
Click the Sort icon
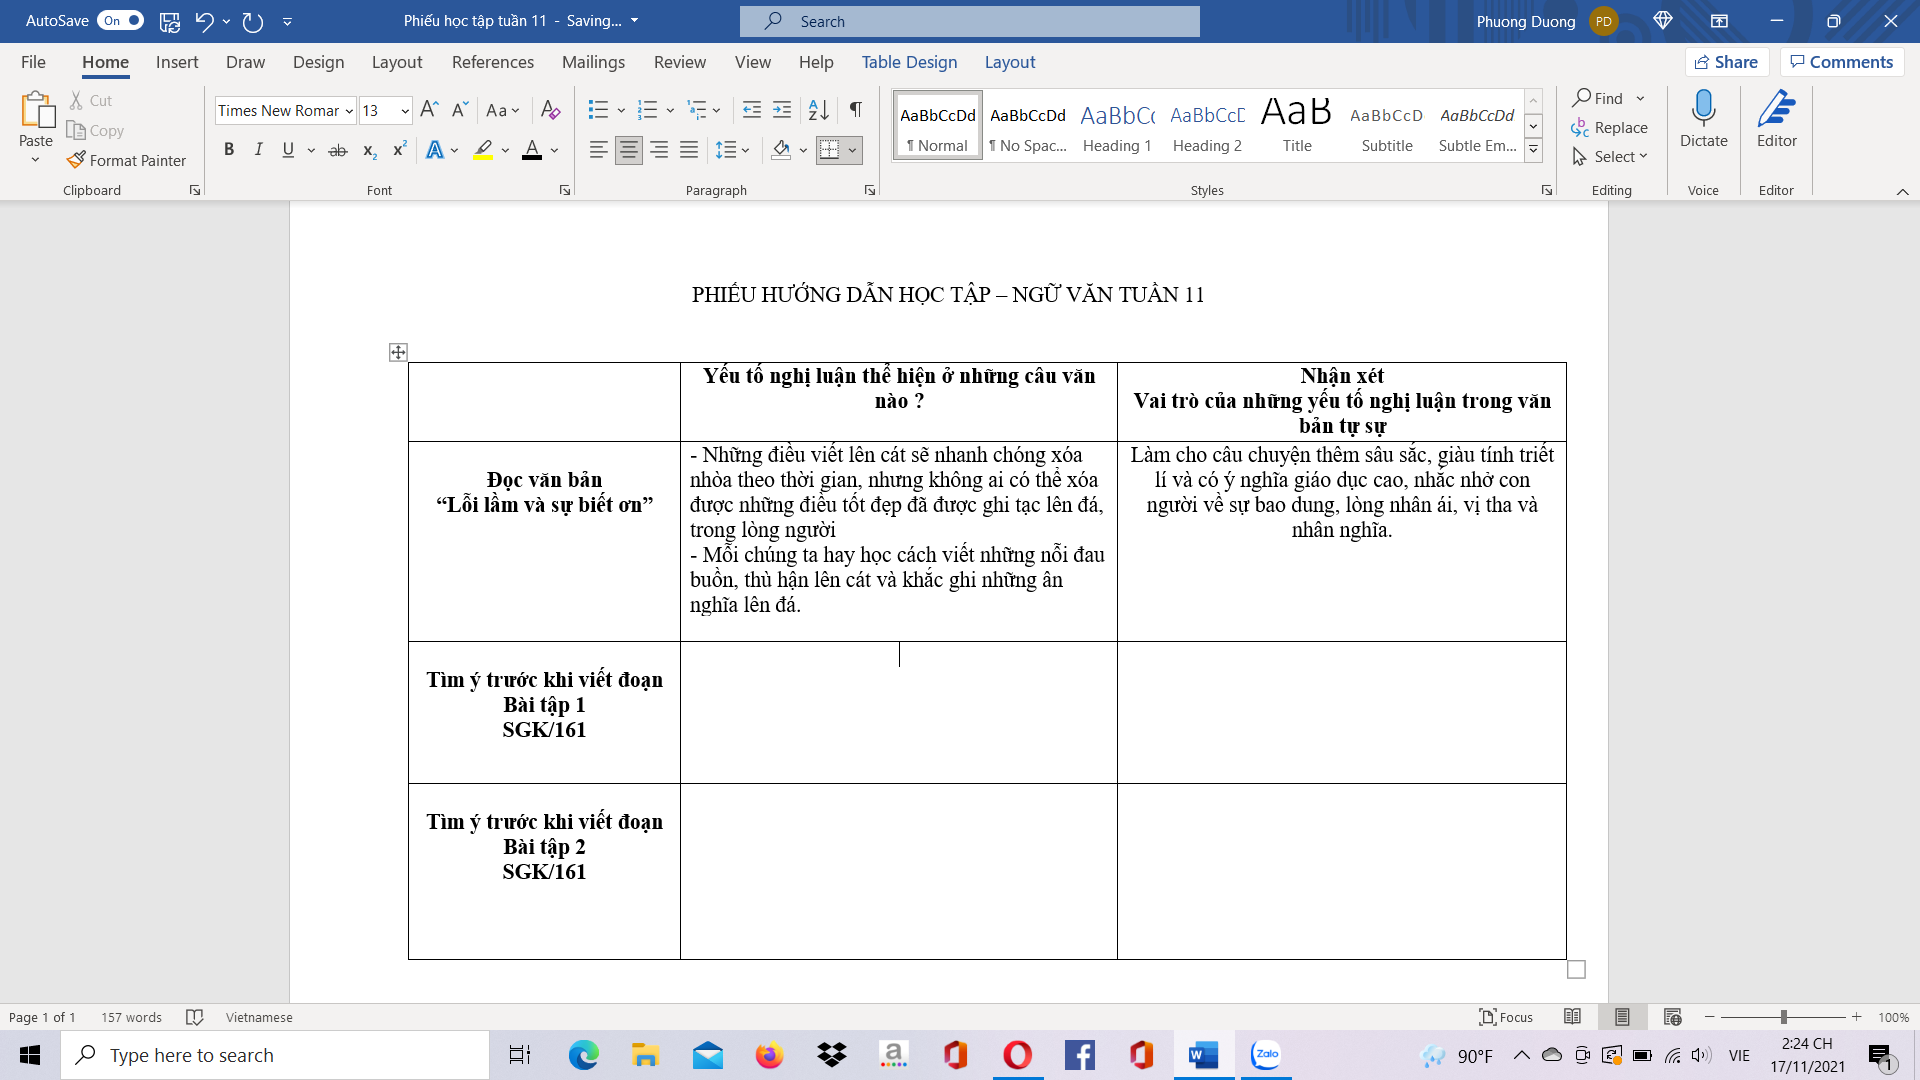click(x=818, y=110)
